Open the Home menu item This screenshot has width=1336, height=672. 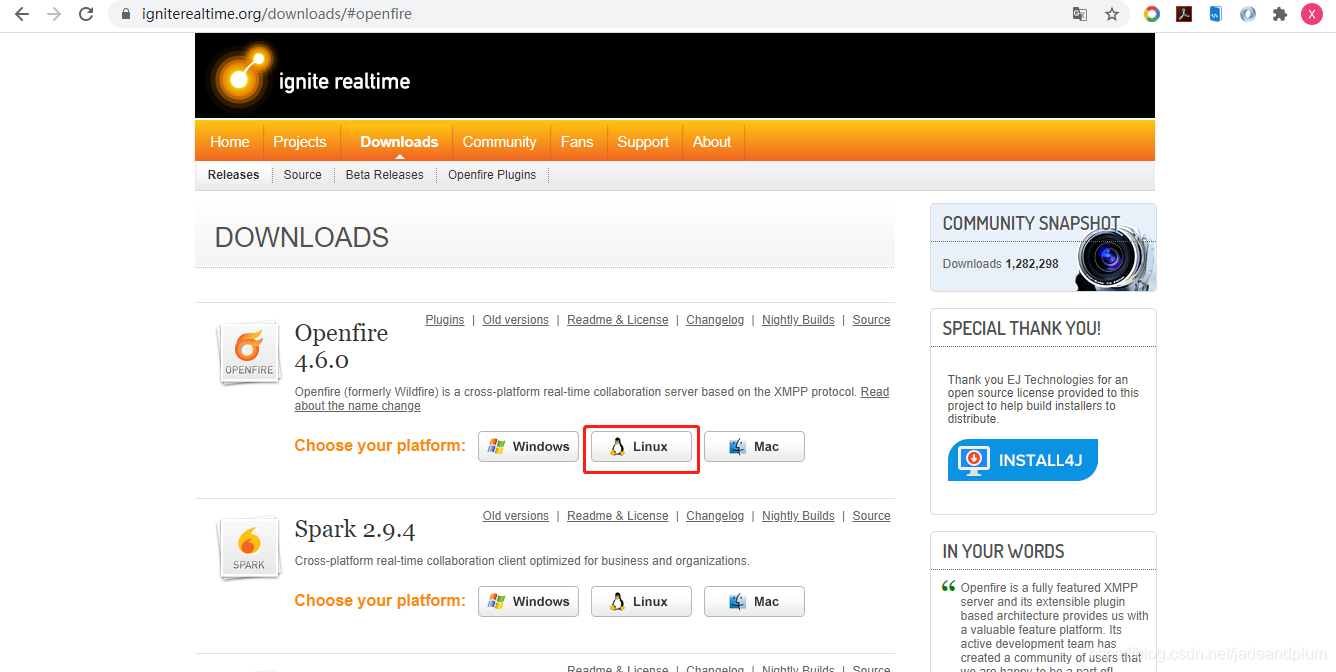tap(230, 142)
